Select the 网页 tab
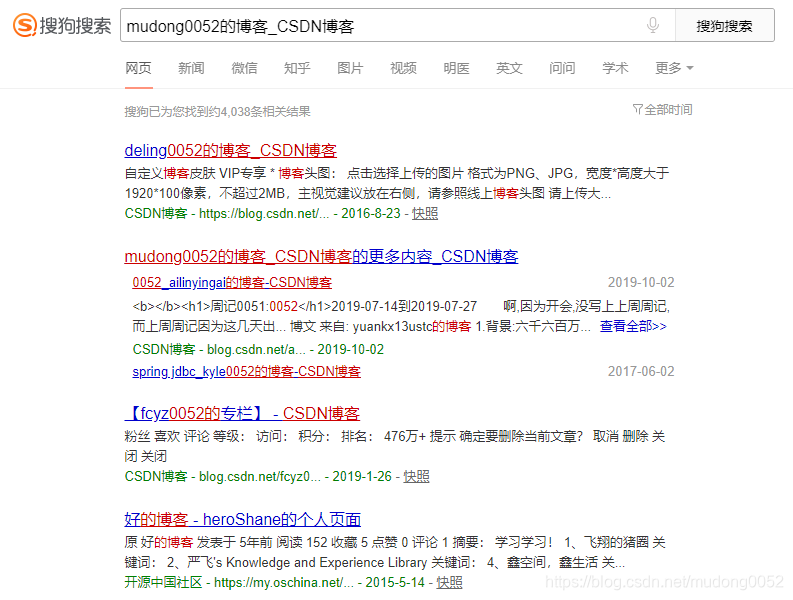Screen dimensions: 793x600 pos(138,68)
